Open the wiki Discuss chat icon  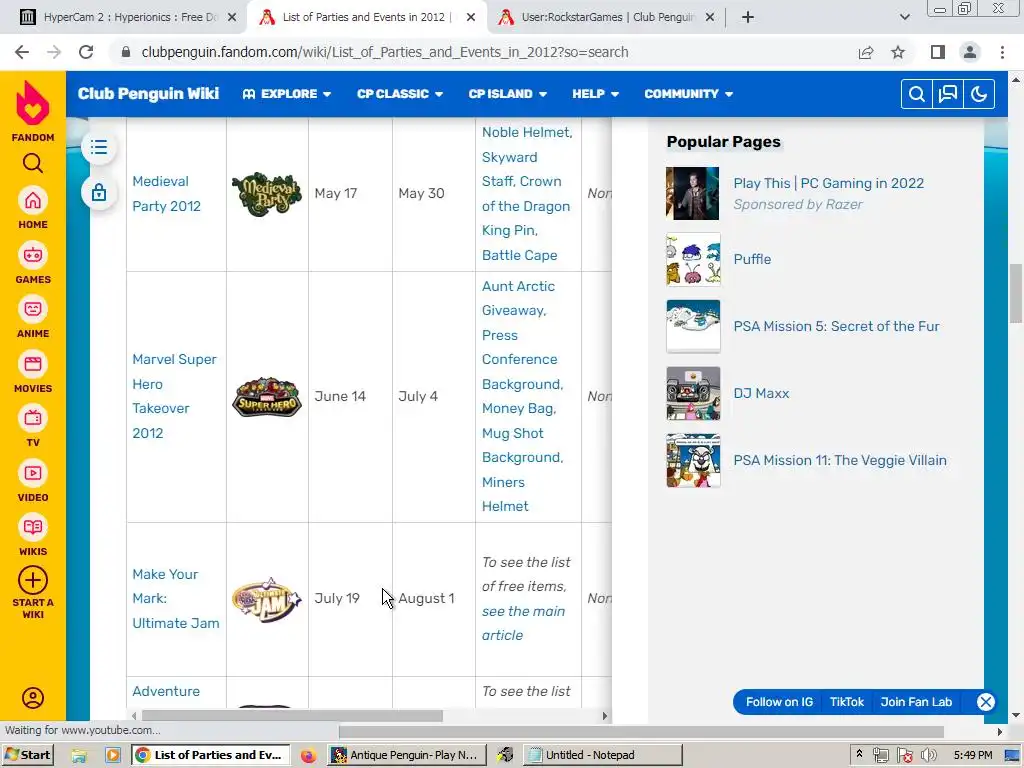[x=948, y=94]
